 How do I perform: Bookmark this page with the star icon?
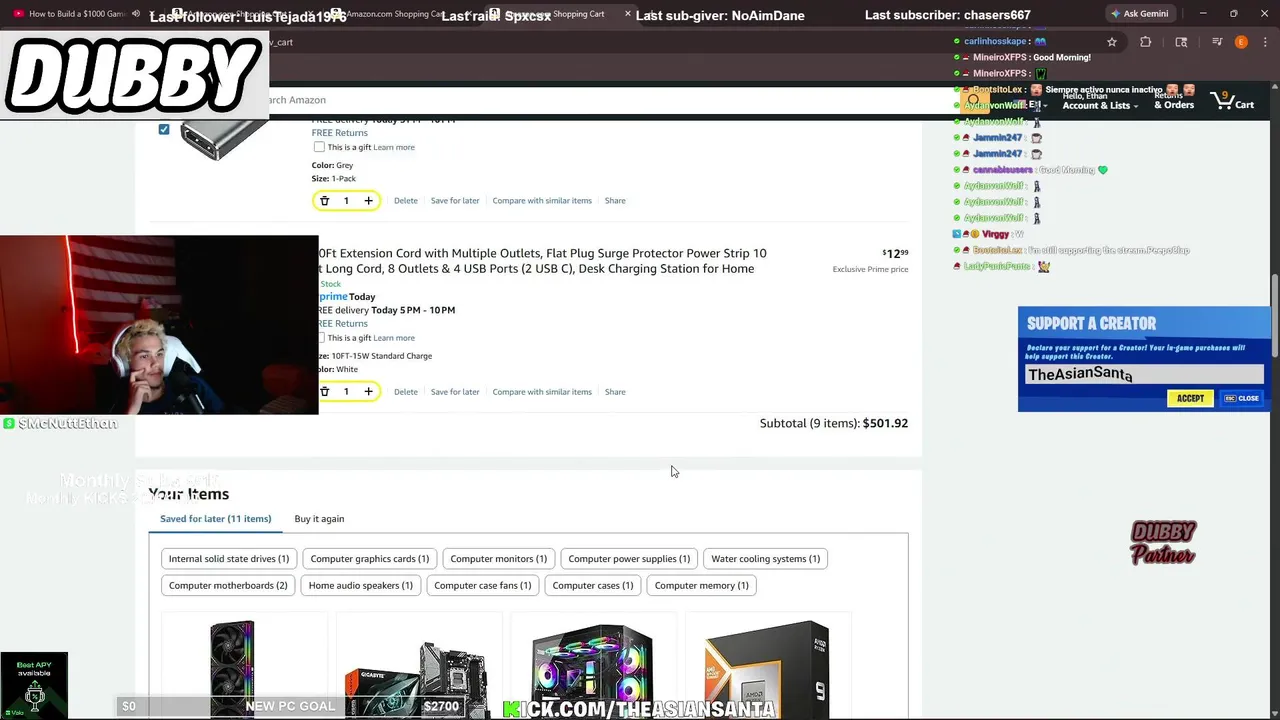coord(1111,42)
